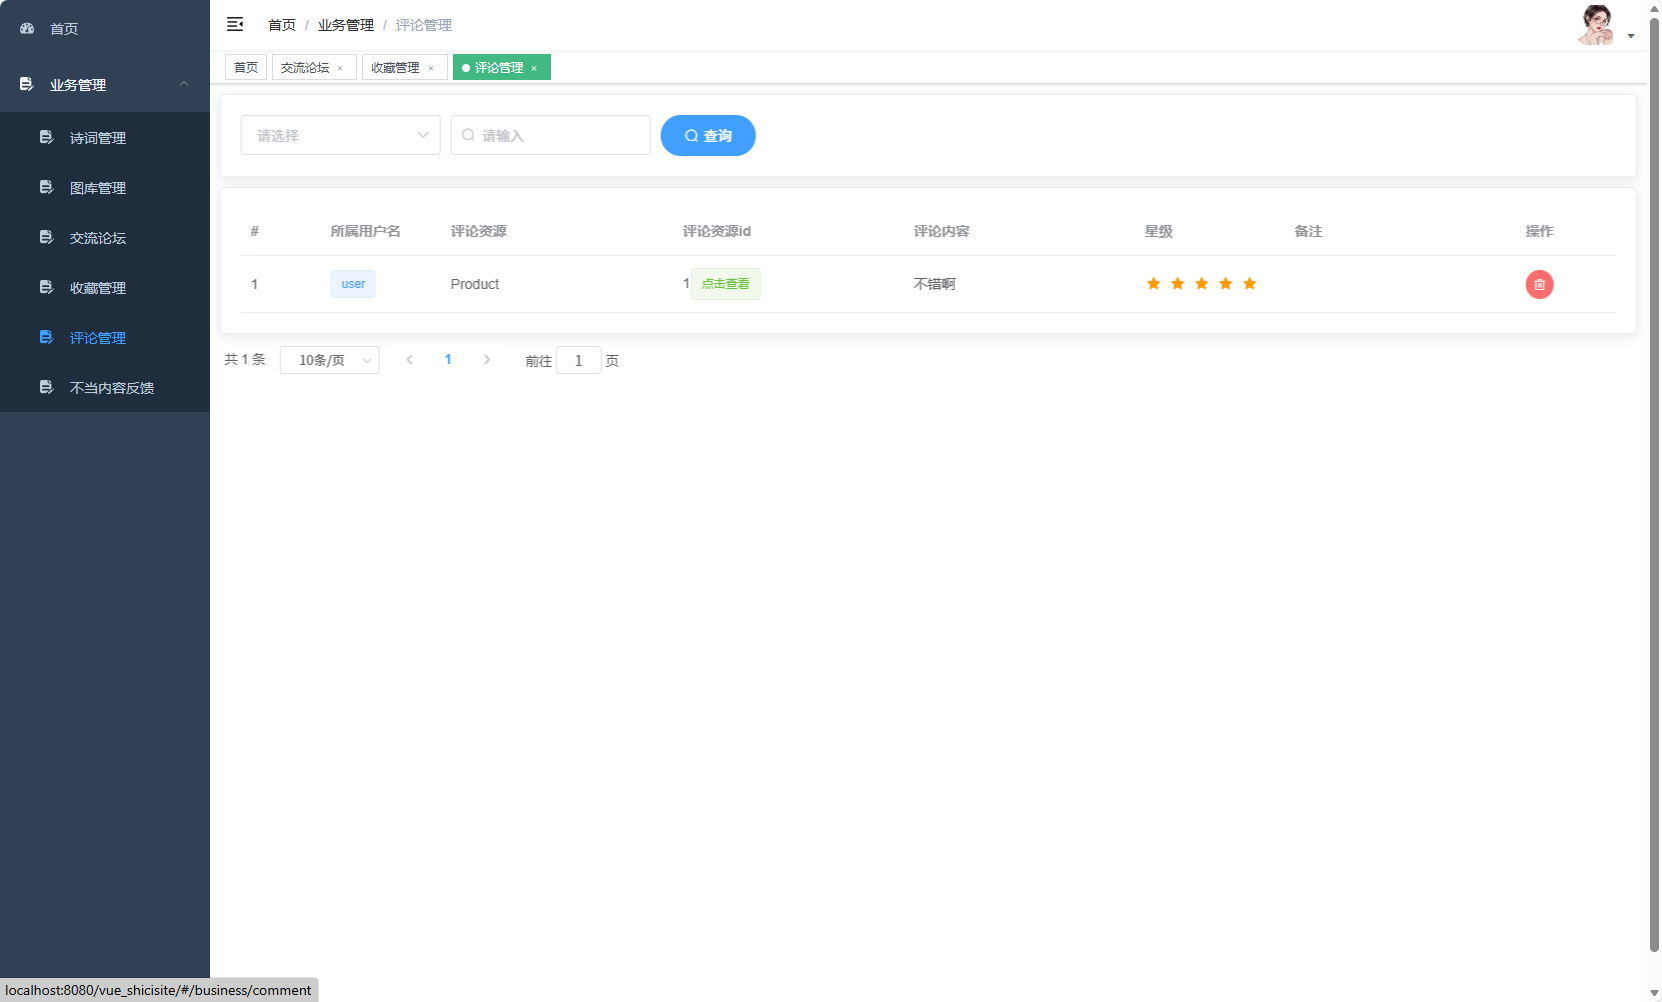Image resolution: width=1662 pixels, height=1002 pixels.
Task: Close the 交流论坛 tab
Action: [340, 68]
